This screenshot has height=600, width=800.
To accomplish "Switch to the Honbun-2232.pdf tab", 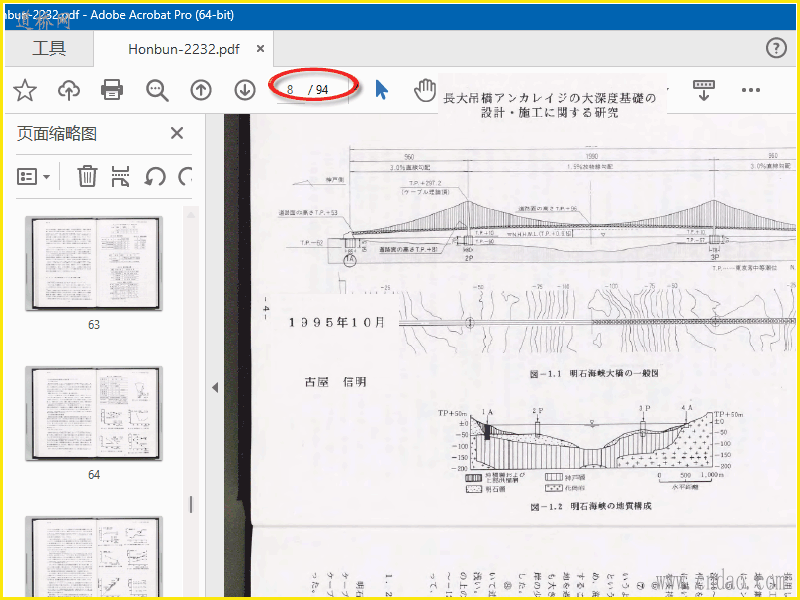I will point(184,49).
